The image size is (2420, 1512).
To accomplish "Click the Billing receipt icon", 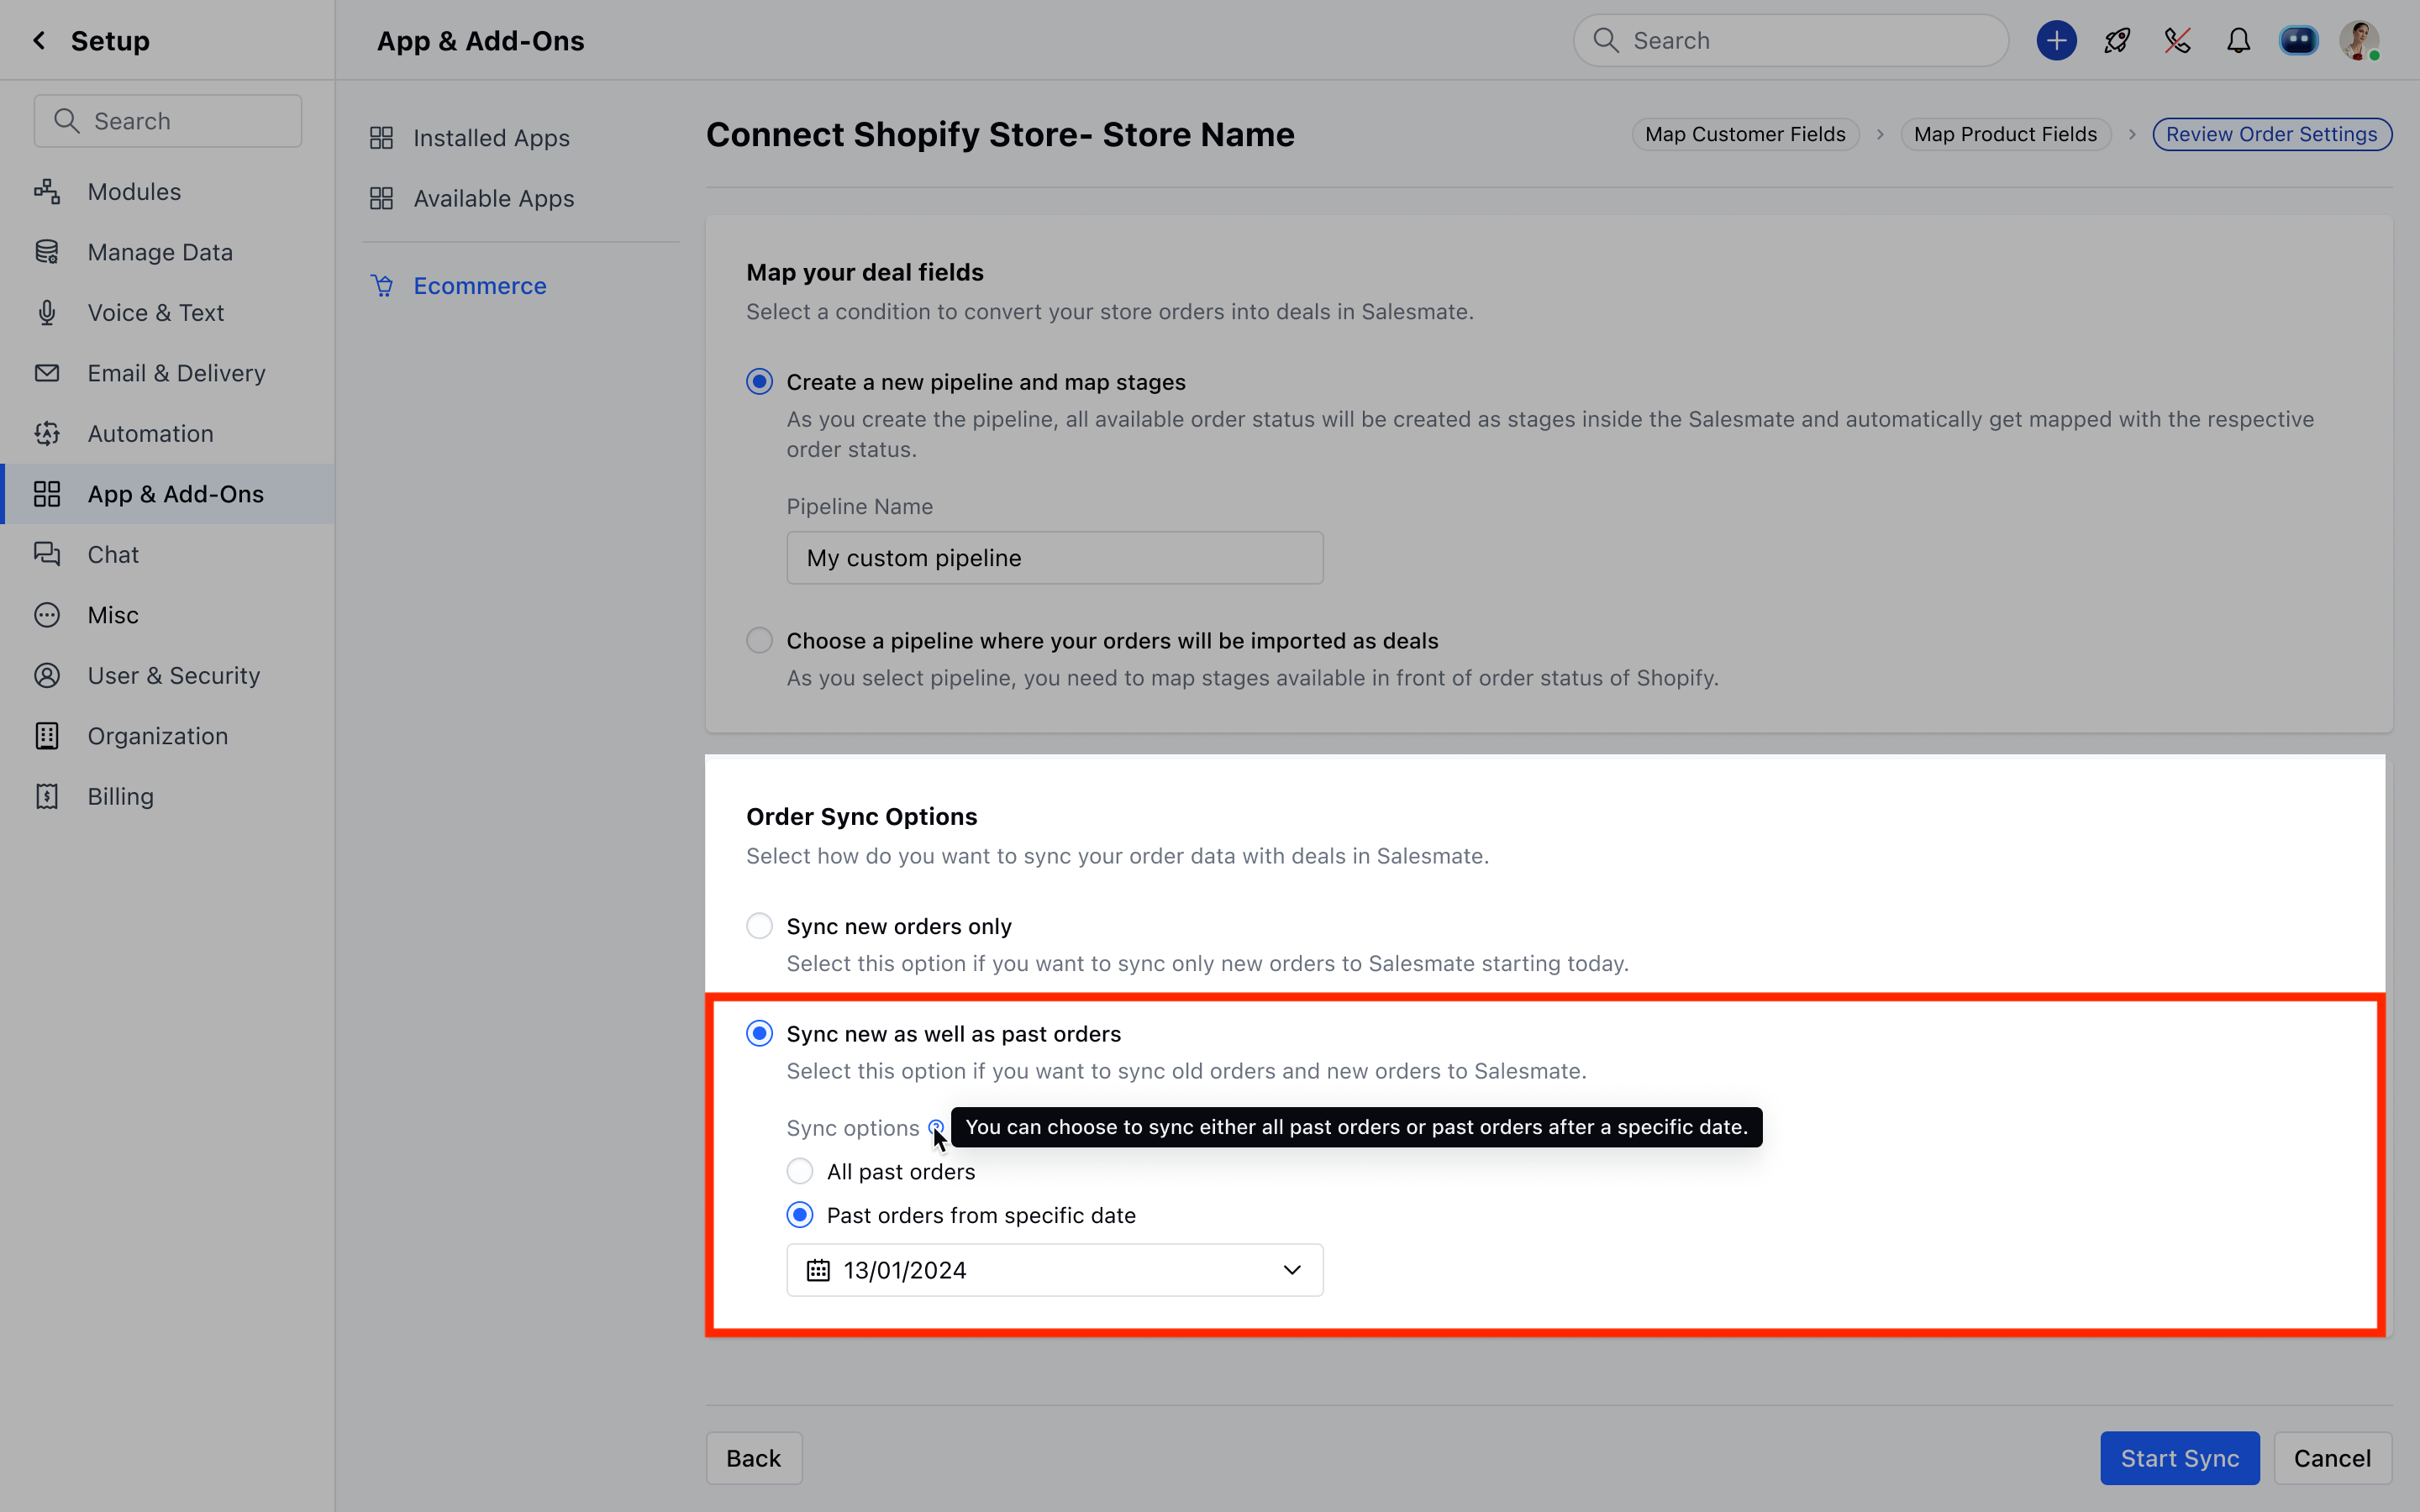I will click(x=47, y=796).
